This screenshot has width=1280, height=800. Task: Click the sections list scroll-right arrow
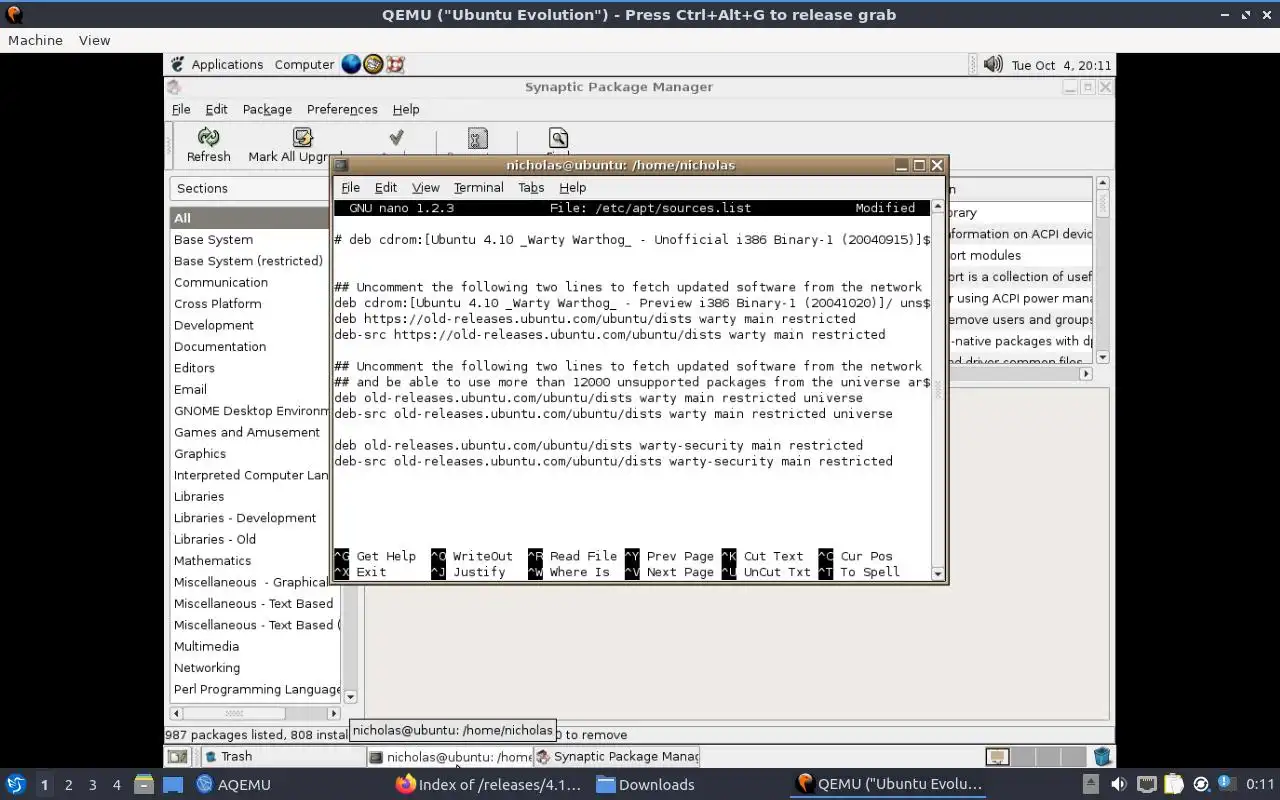(x=334, y=713)
